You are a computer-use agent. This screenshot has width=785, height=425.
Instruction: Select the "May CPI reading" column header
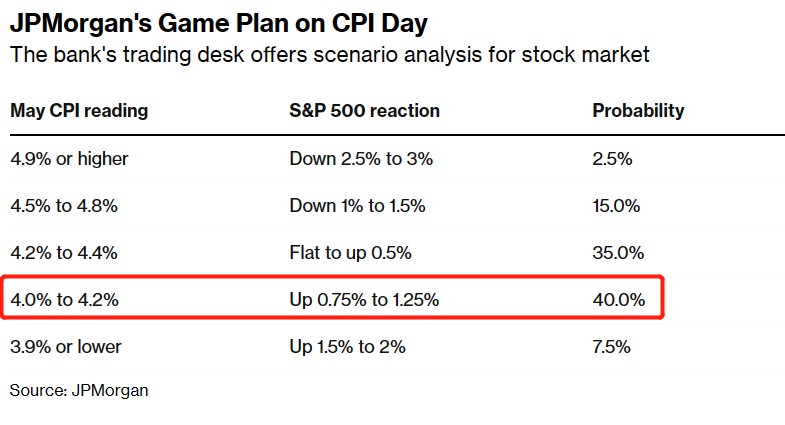click(79, 111)
